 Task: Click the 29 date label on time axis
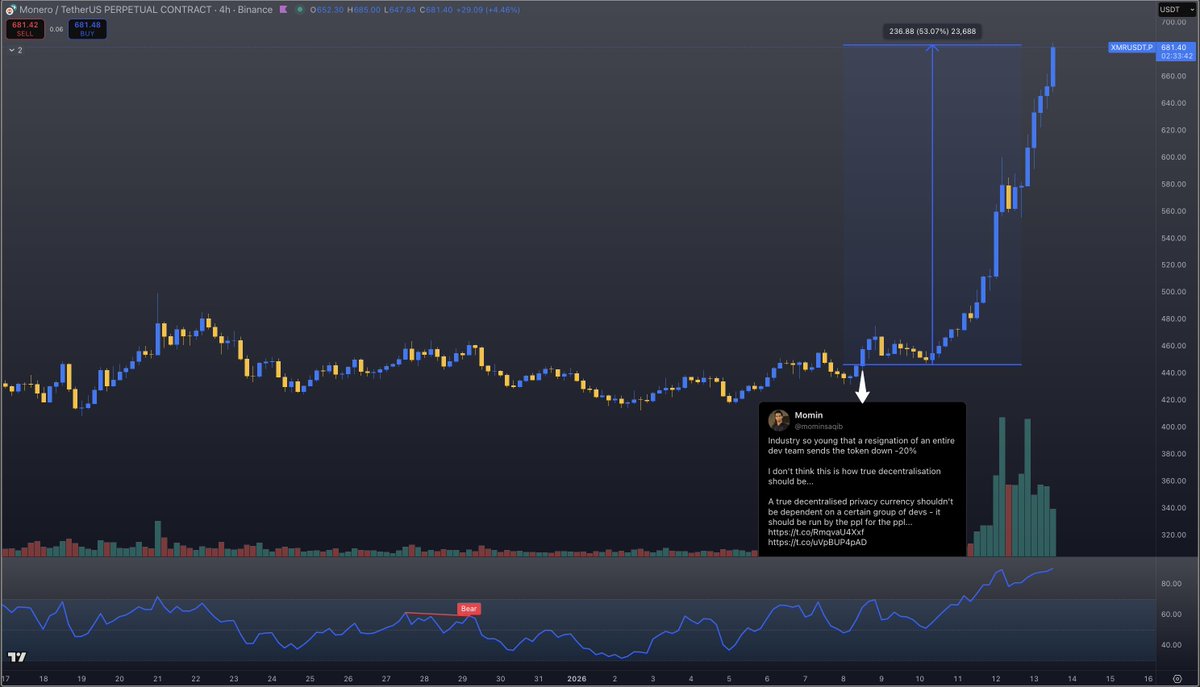tap(462, 679)
